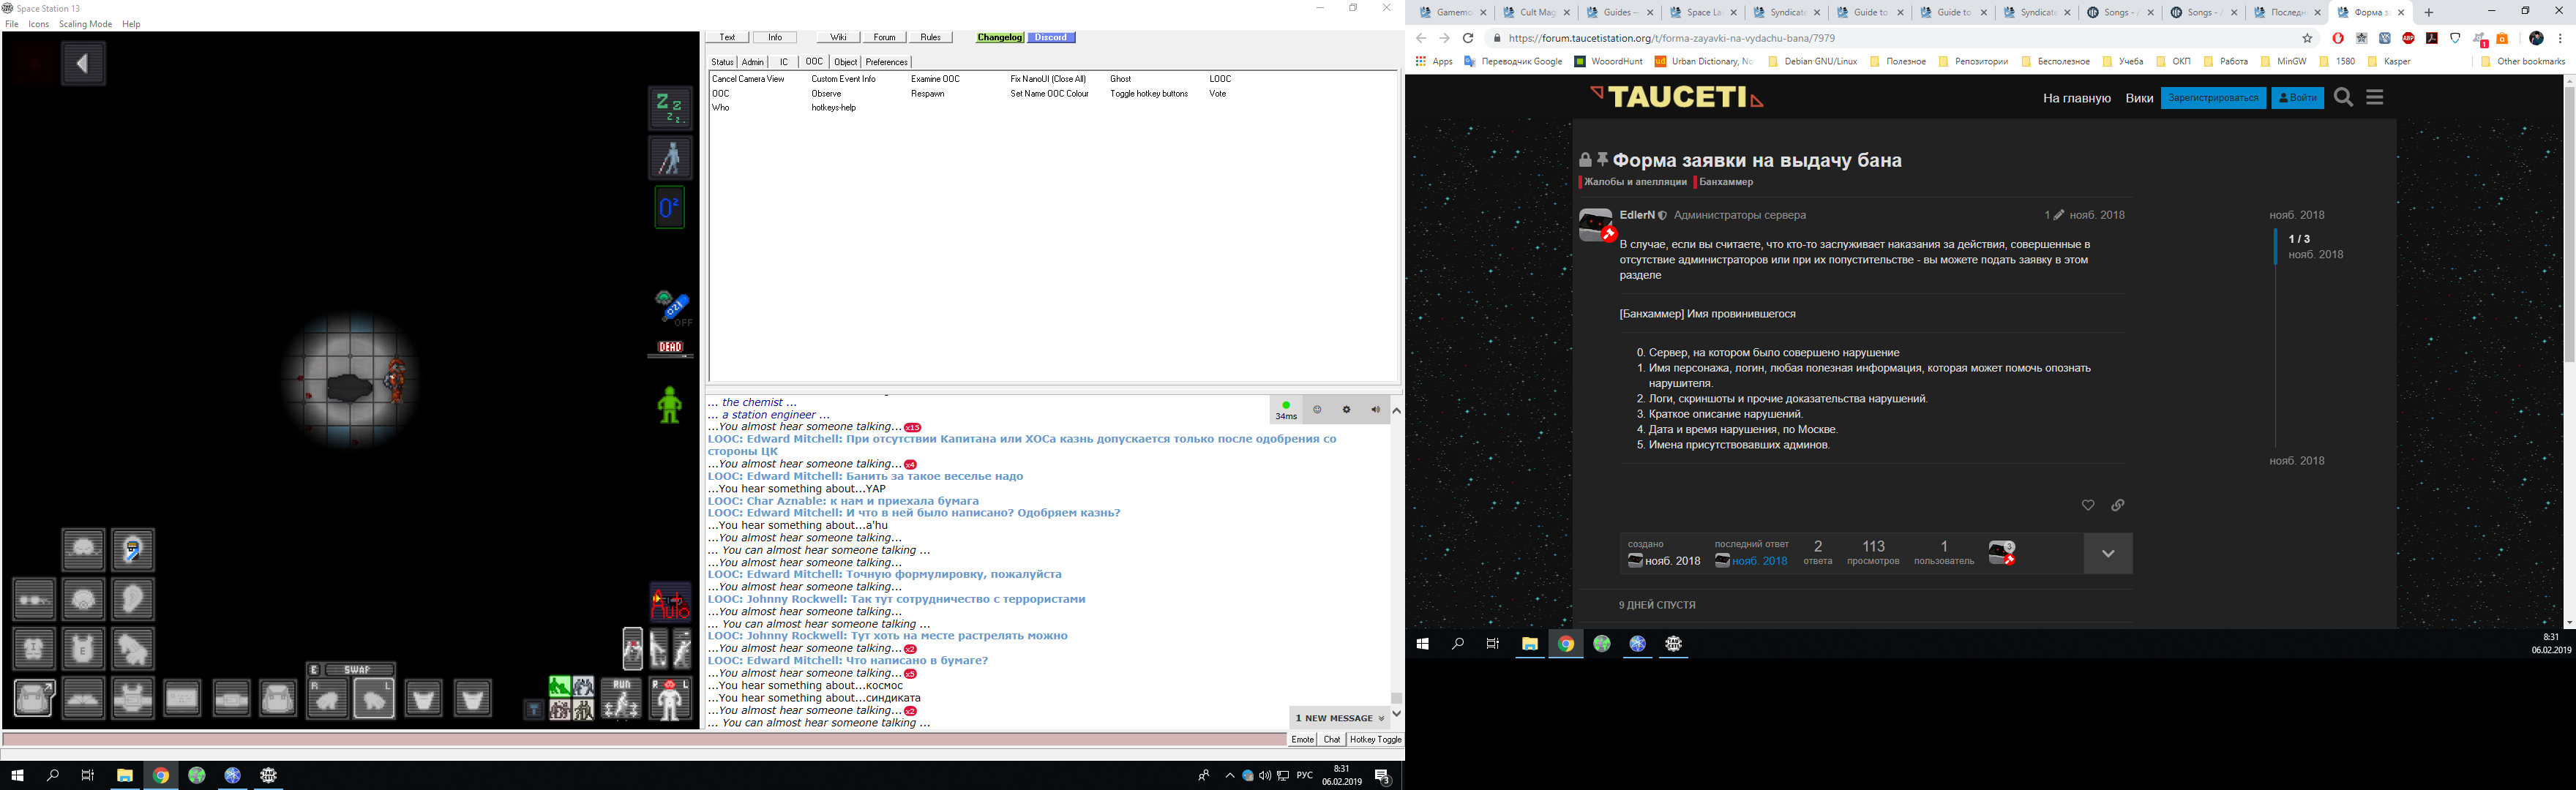Click the head hat inventory slot

pyautogui.click(x=83, y=550)
